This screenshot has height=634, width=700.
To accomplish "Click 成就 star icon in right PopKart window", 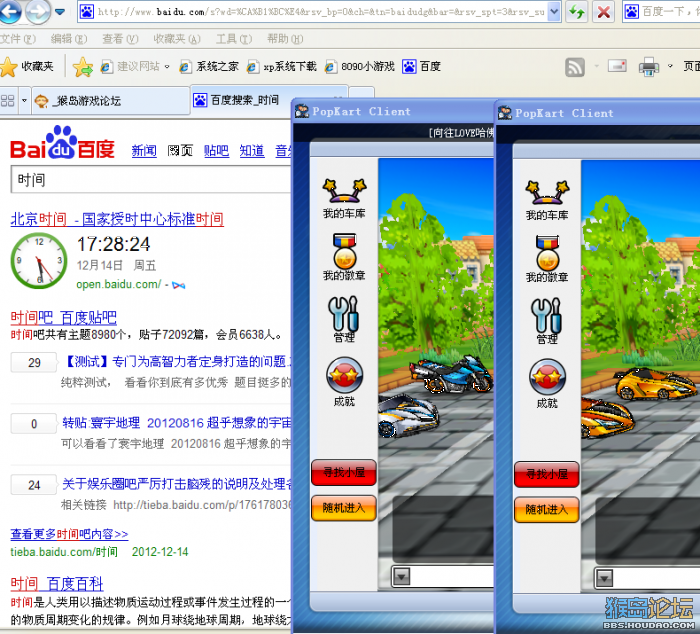I will point(547,384).
